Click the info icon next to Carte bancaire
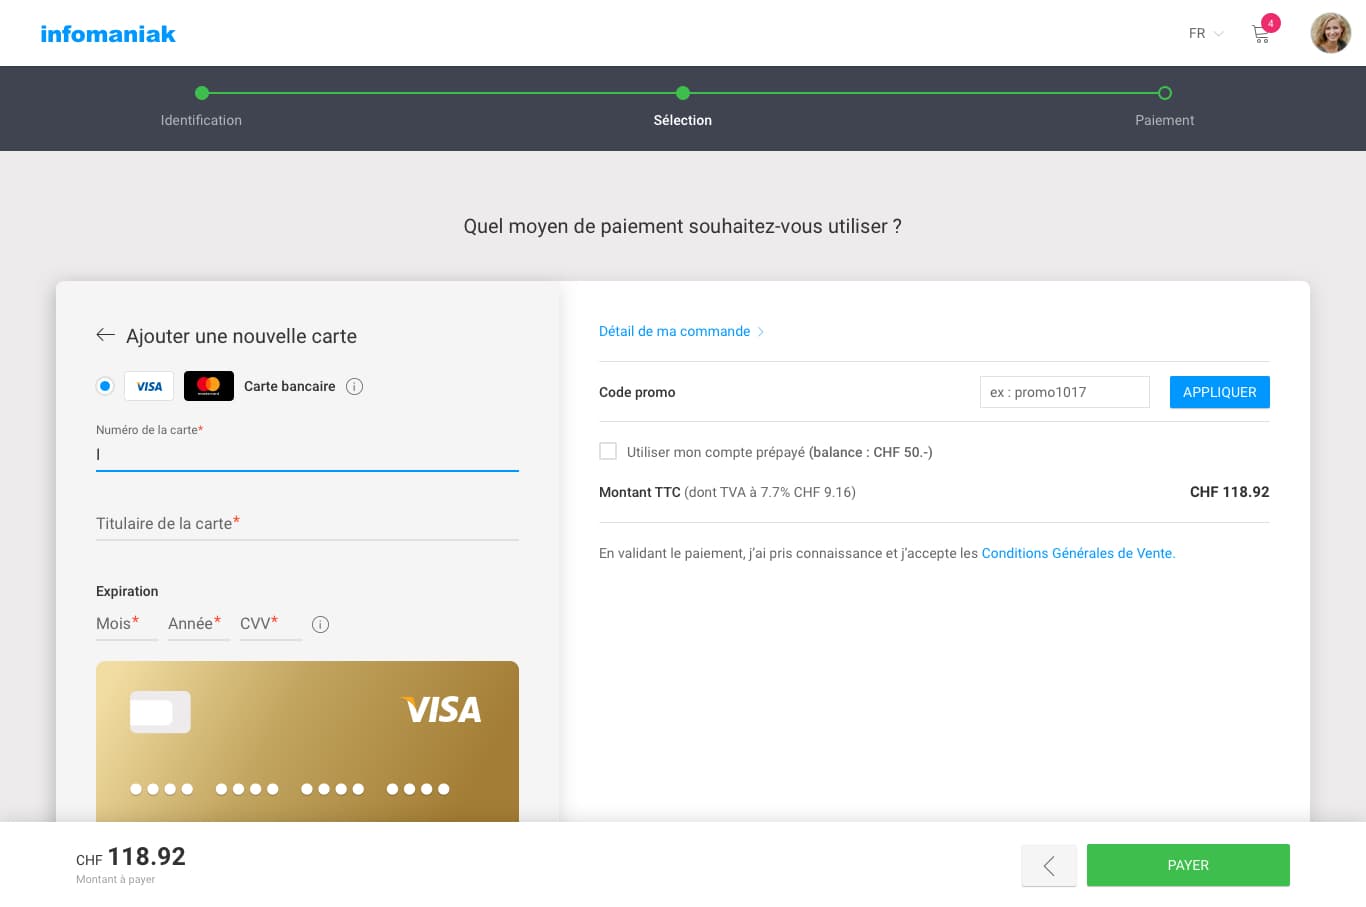 pos(354,386)
